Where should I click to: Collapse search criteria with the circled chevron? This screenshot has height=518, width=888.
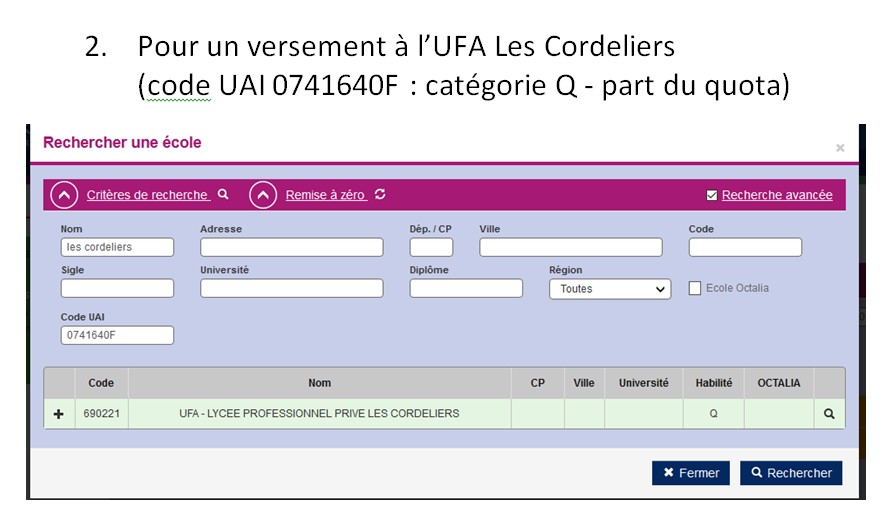[64, 195]
